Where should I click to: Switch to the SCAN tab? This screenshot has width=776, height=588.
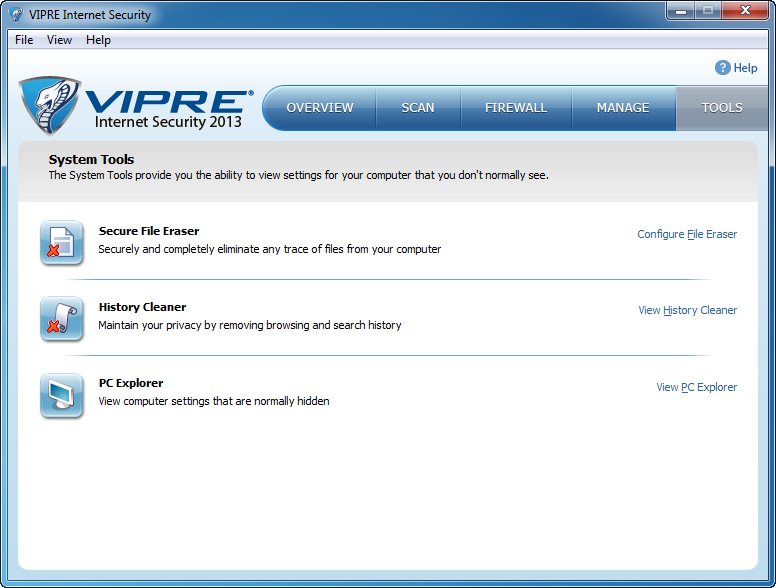[418, 108]
